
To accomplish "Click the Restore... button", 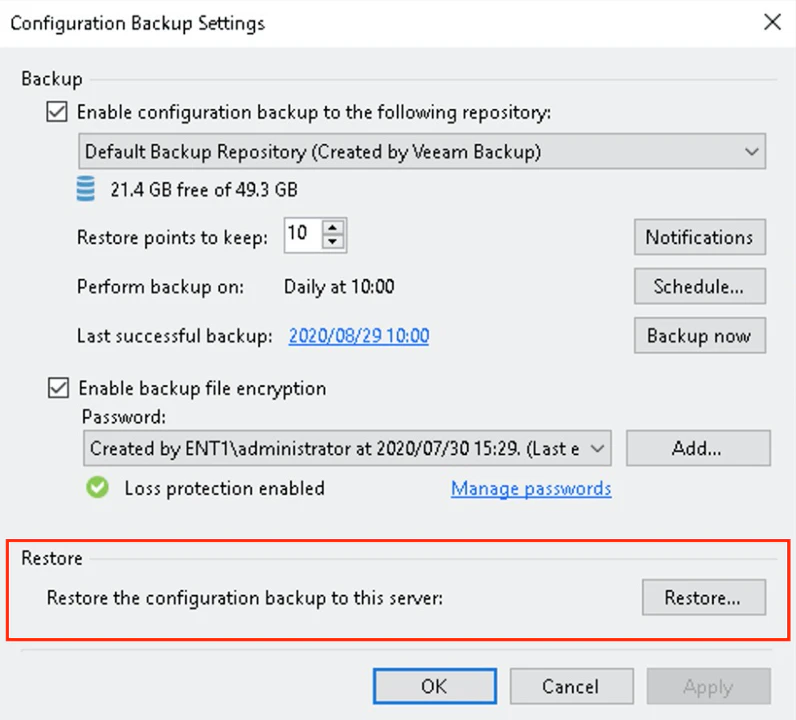I will click(704, 598).
